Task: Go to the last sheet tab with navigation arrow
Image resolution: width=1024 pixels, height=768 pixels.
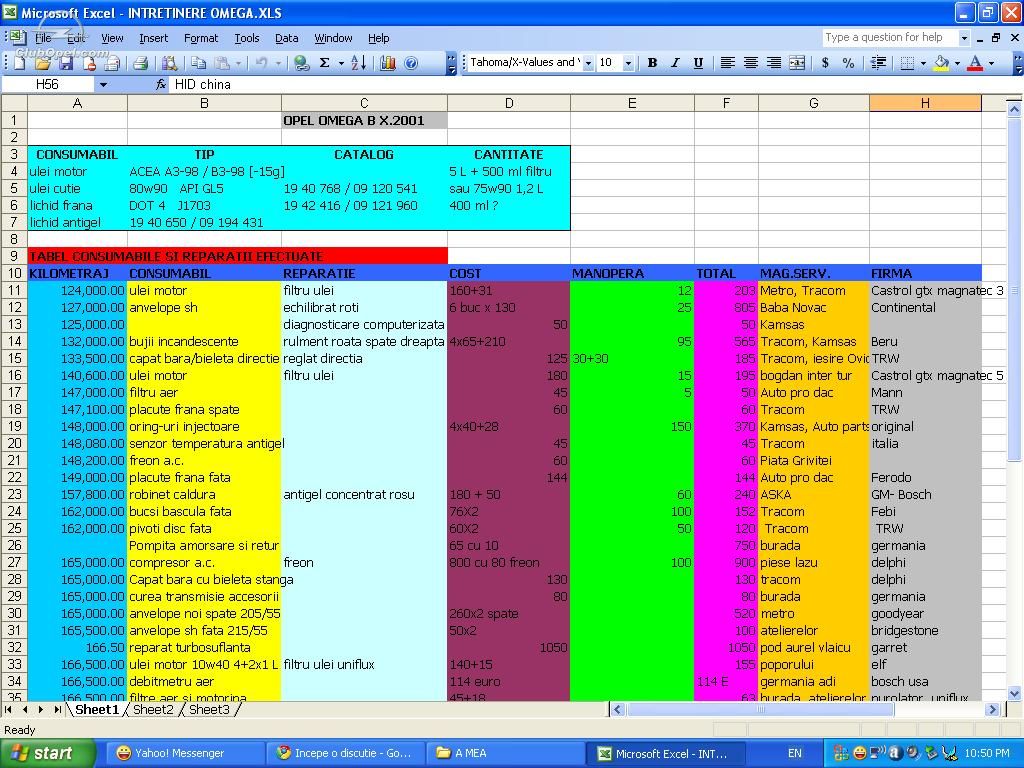Action: click(x=57, y=709)
